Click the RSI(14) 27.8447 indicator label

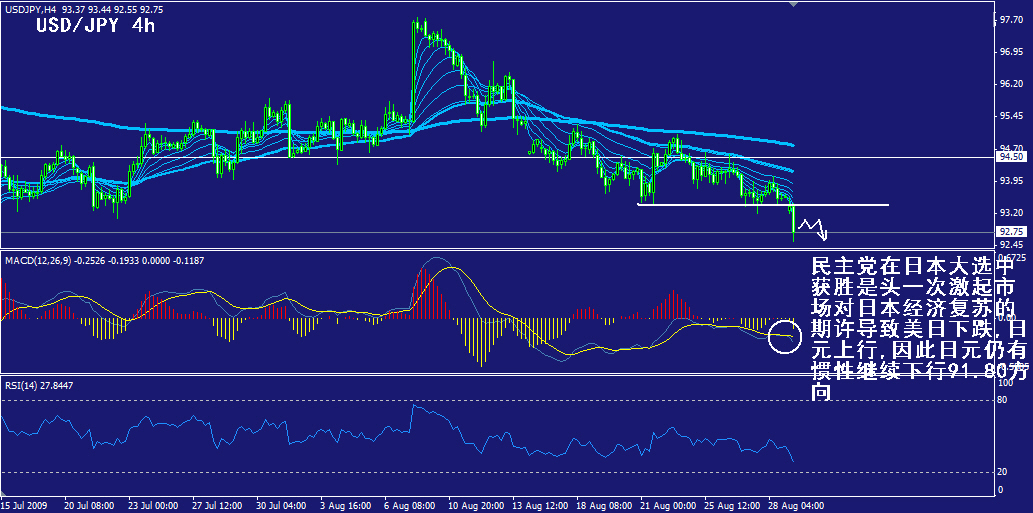click(39, 387)
